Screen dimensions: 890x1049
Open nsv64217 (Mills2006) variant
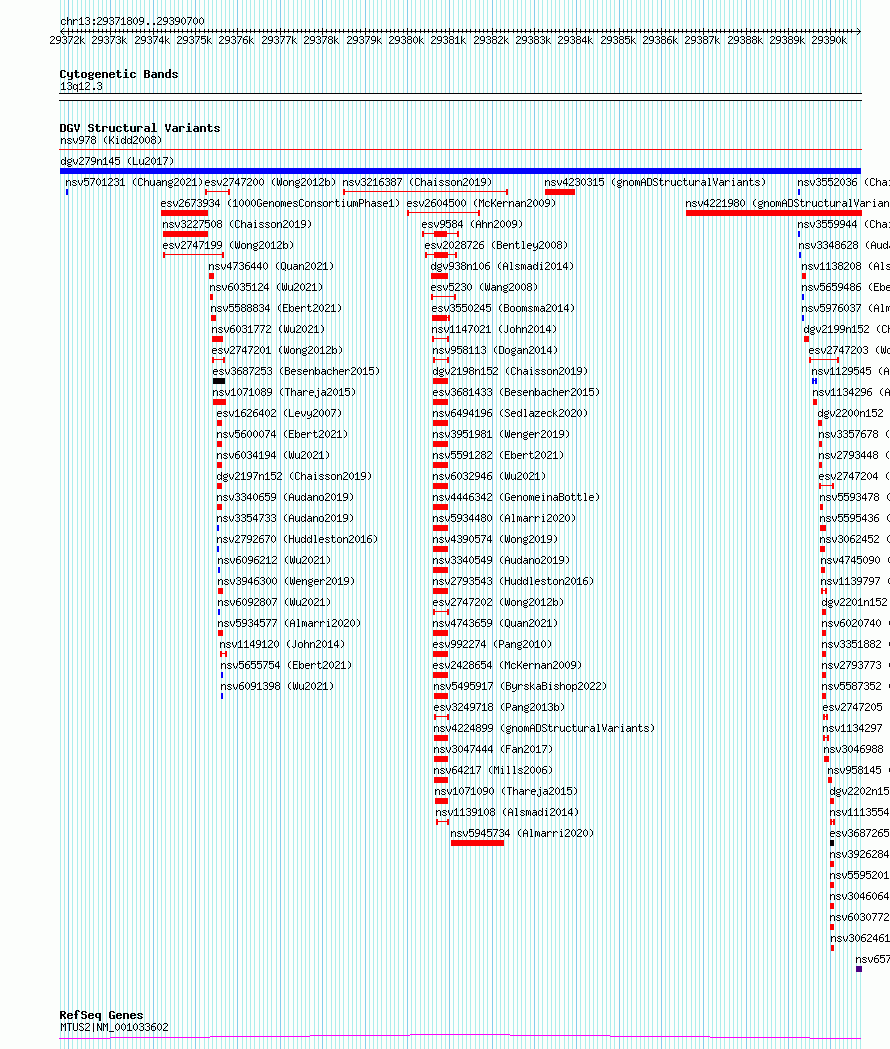point(493,771)
